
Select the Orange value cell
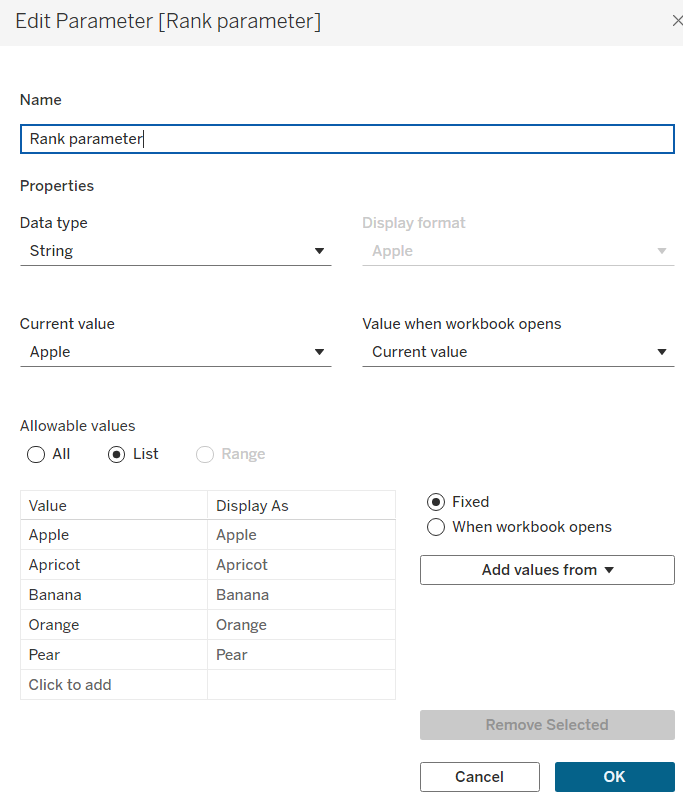coord(113,625)
